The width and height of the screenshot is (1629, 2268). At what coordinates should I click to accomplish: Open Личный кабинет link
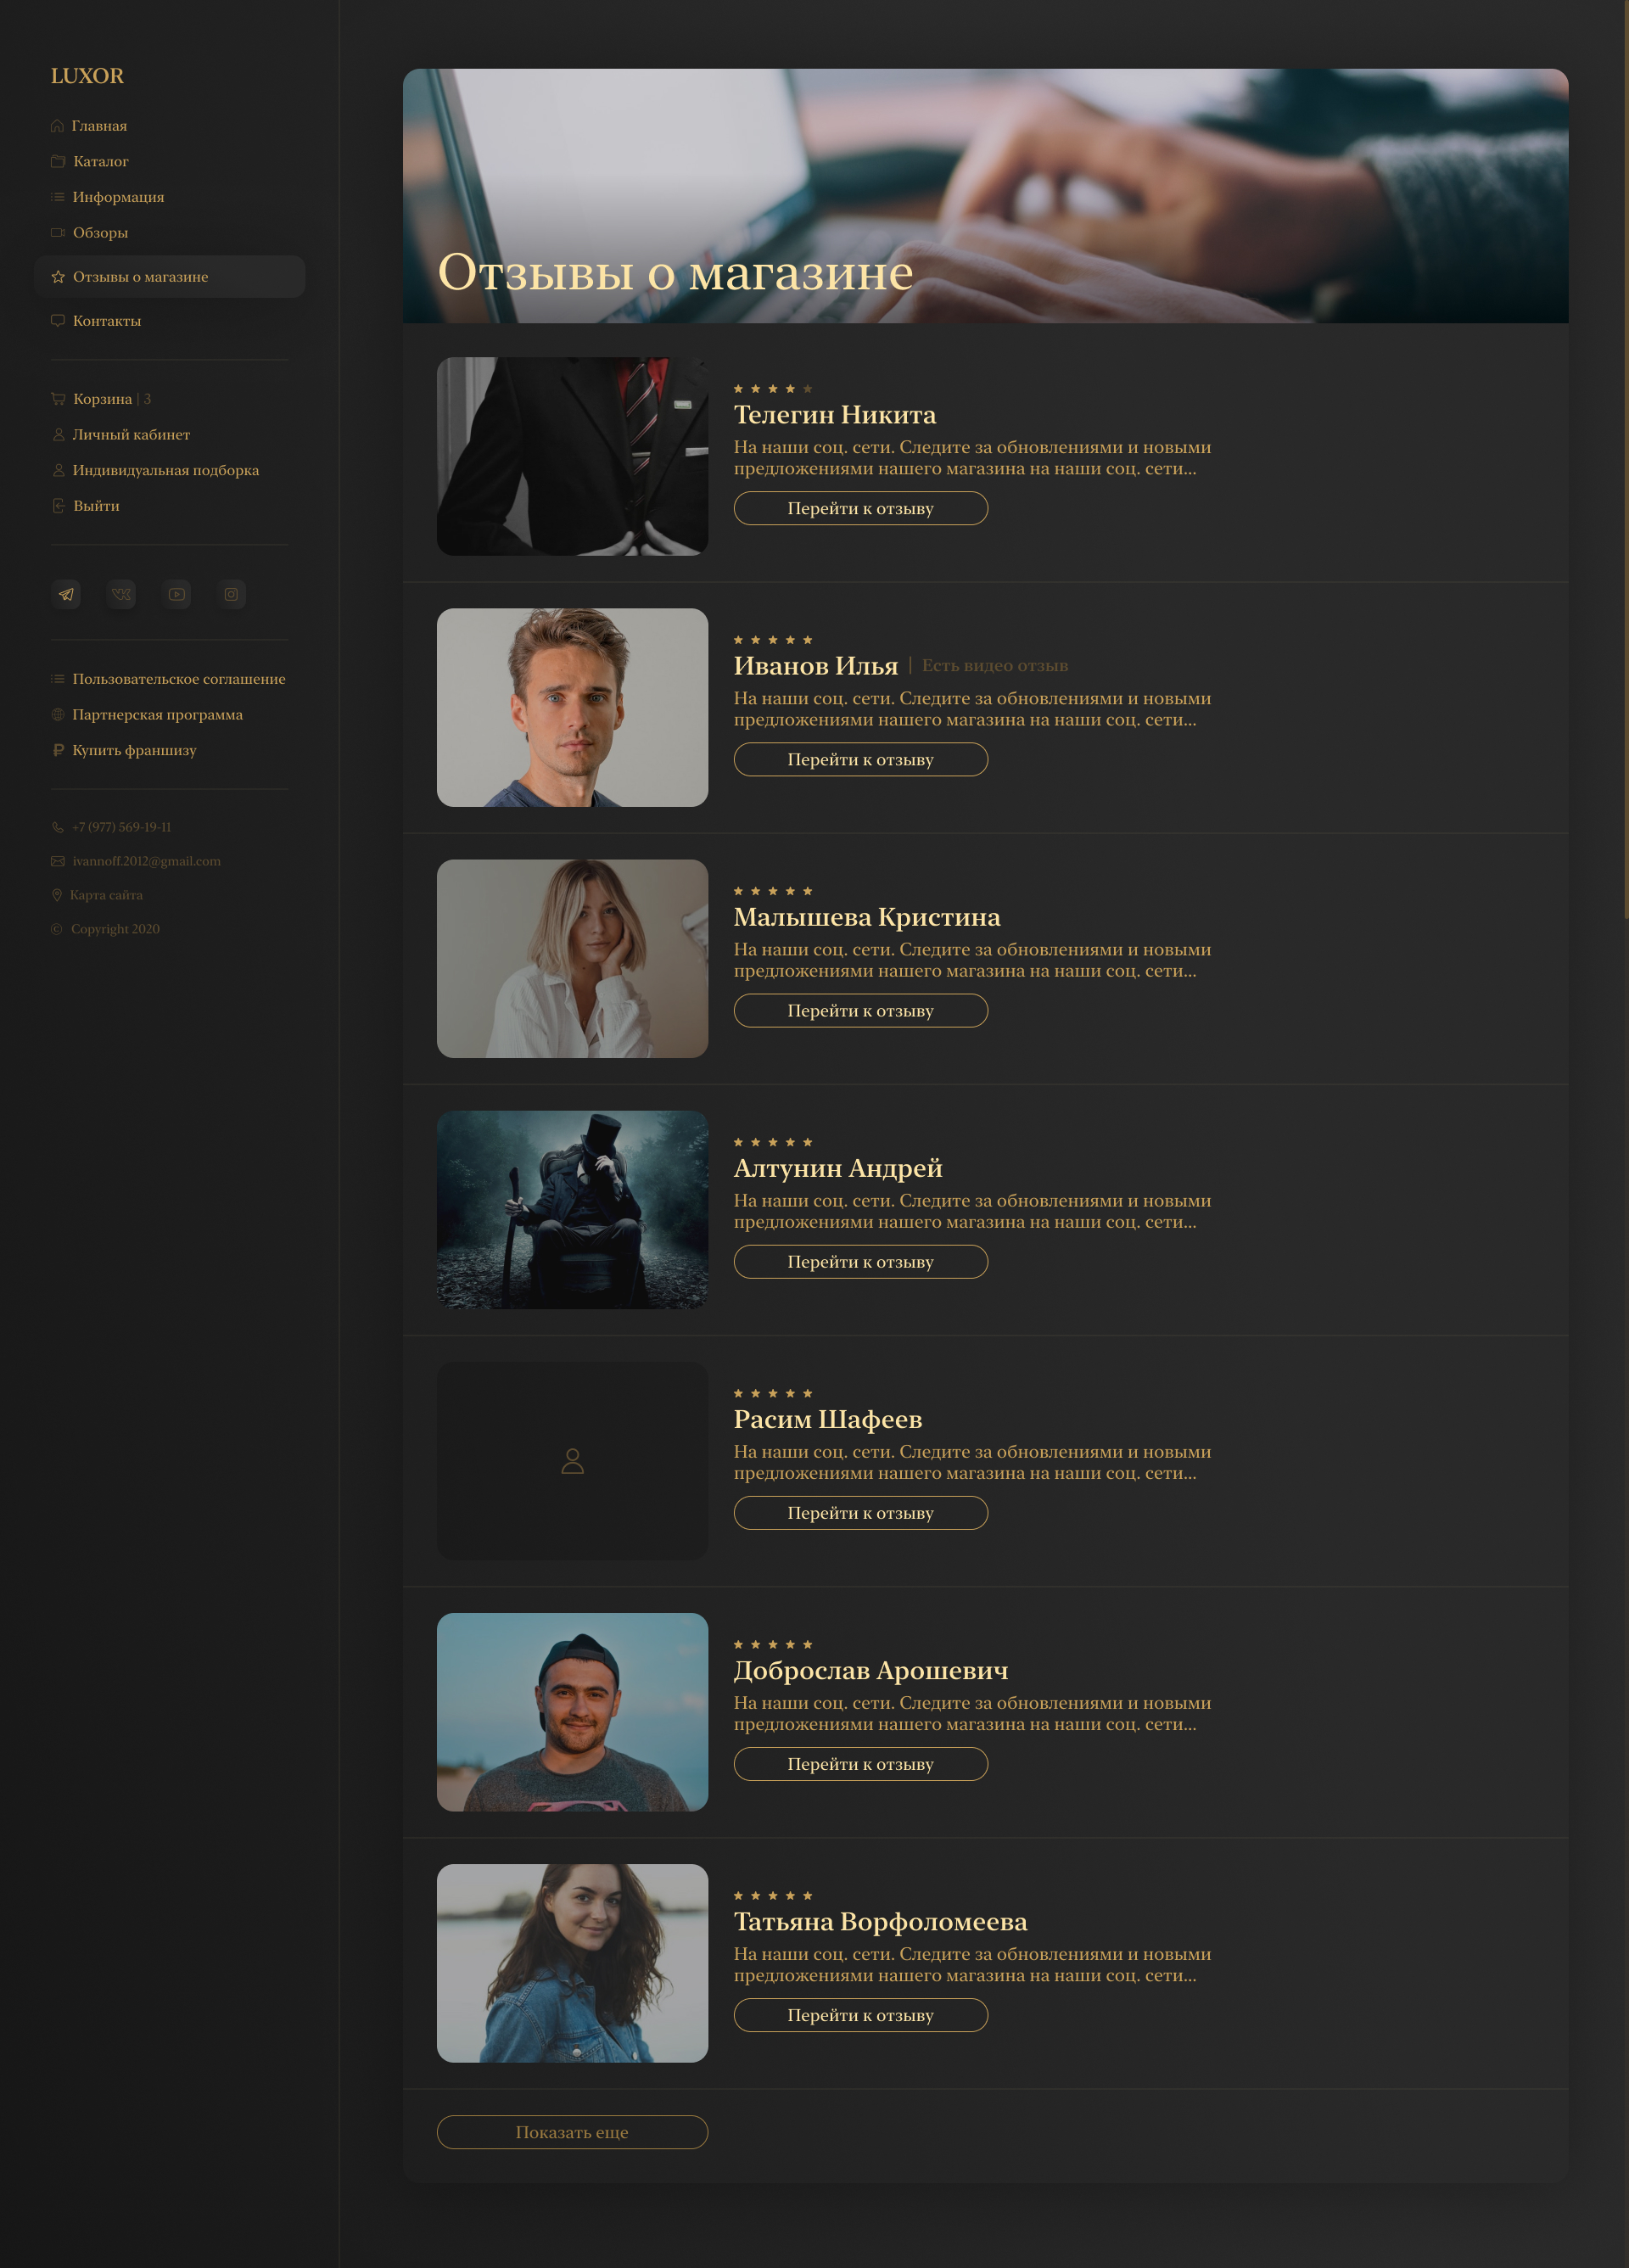[x=131, y=435]
